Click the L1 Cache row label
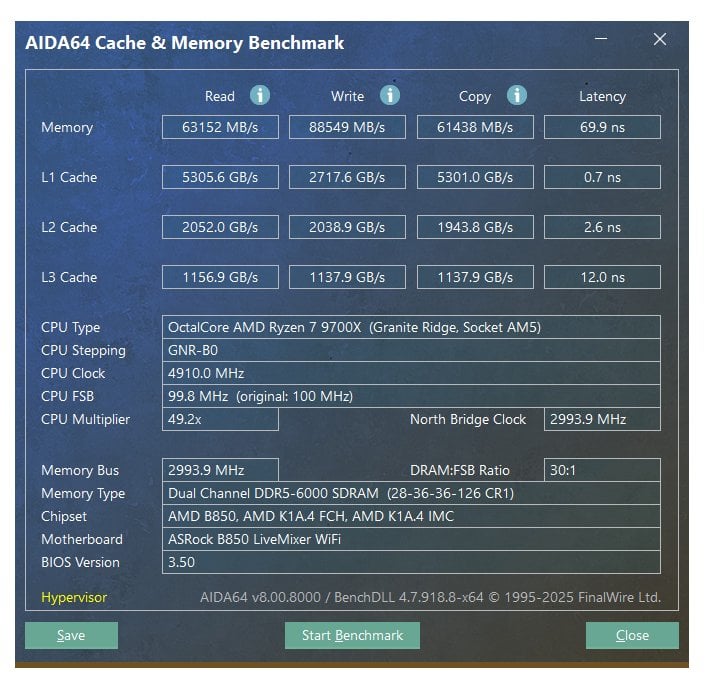This screenshot has height=687, width=706. click(x=69, y=177)
